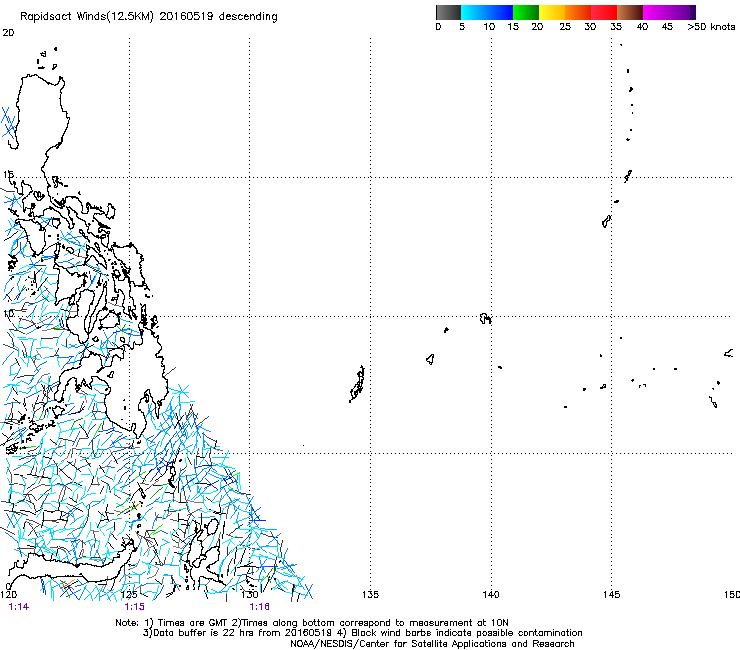Select the yellow 20–25 knots color segment

click(552, 12)
